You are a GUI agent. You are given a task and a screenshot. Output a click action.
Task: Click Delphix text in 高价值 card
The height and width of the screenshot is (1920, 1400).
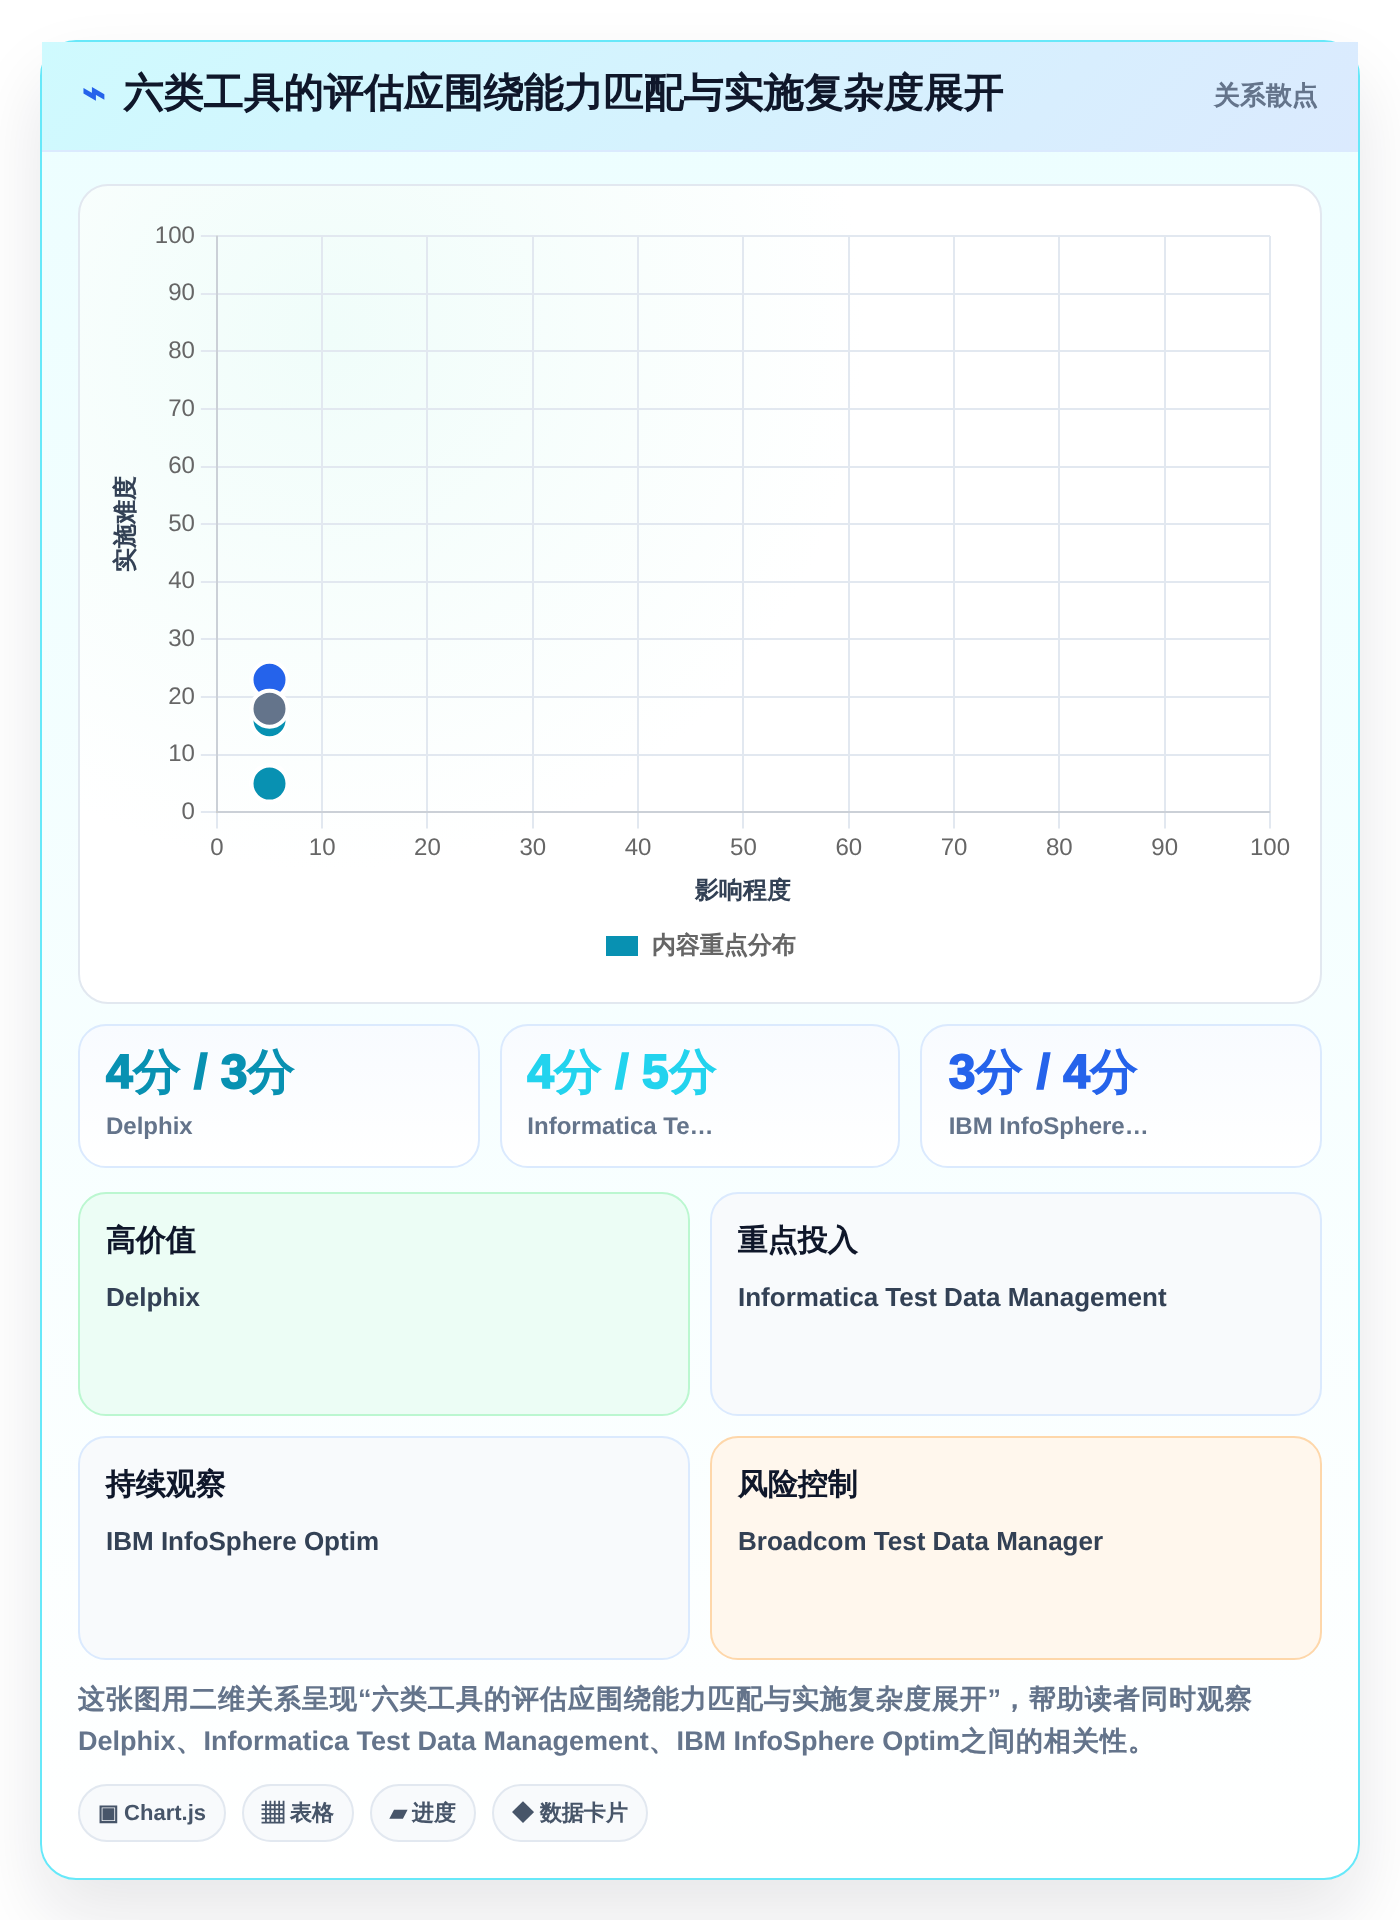pos(153,1297)
